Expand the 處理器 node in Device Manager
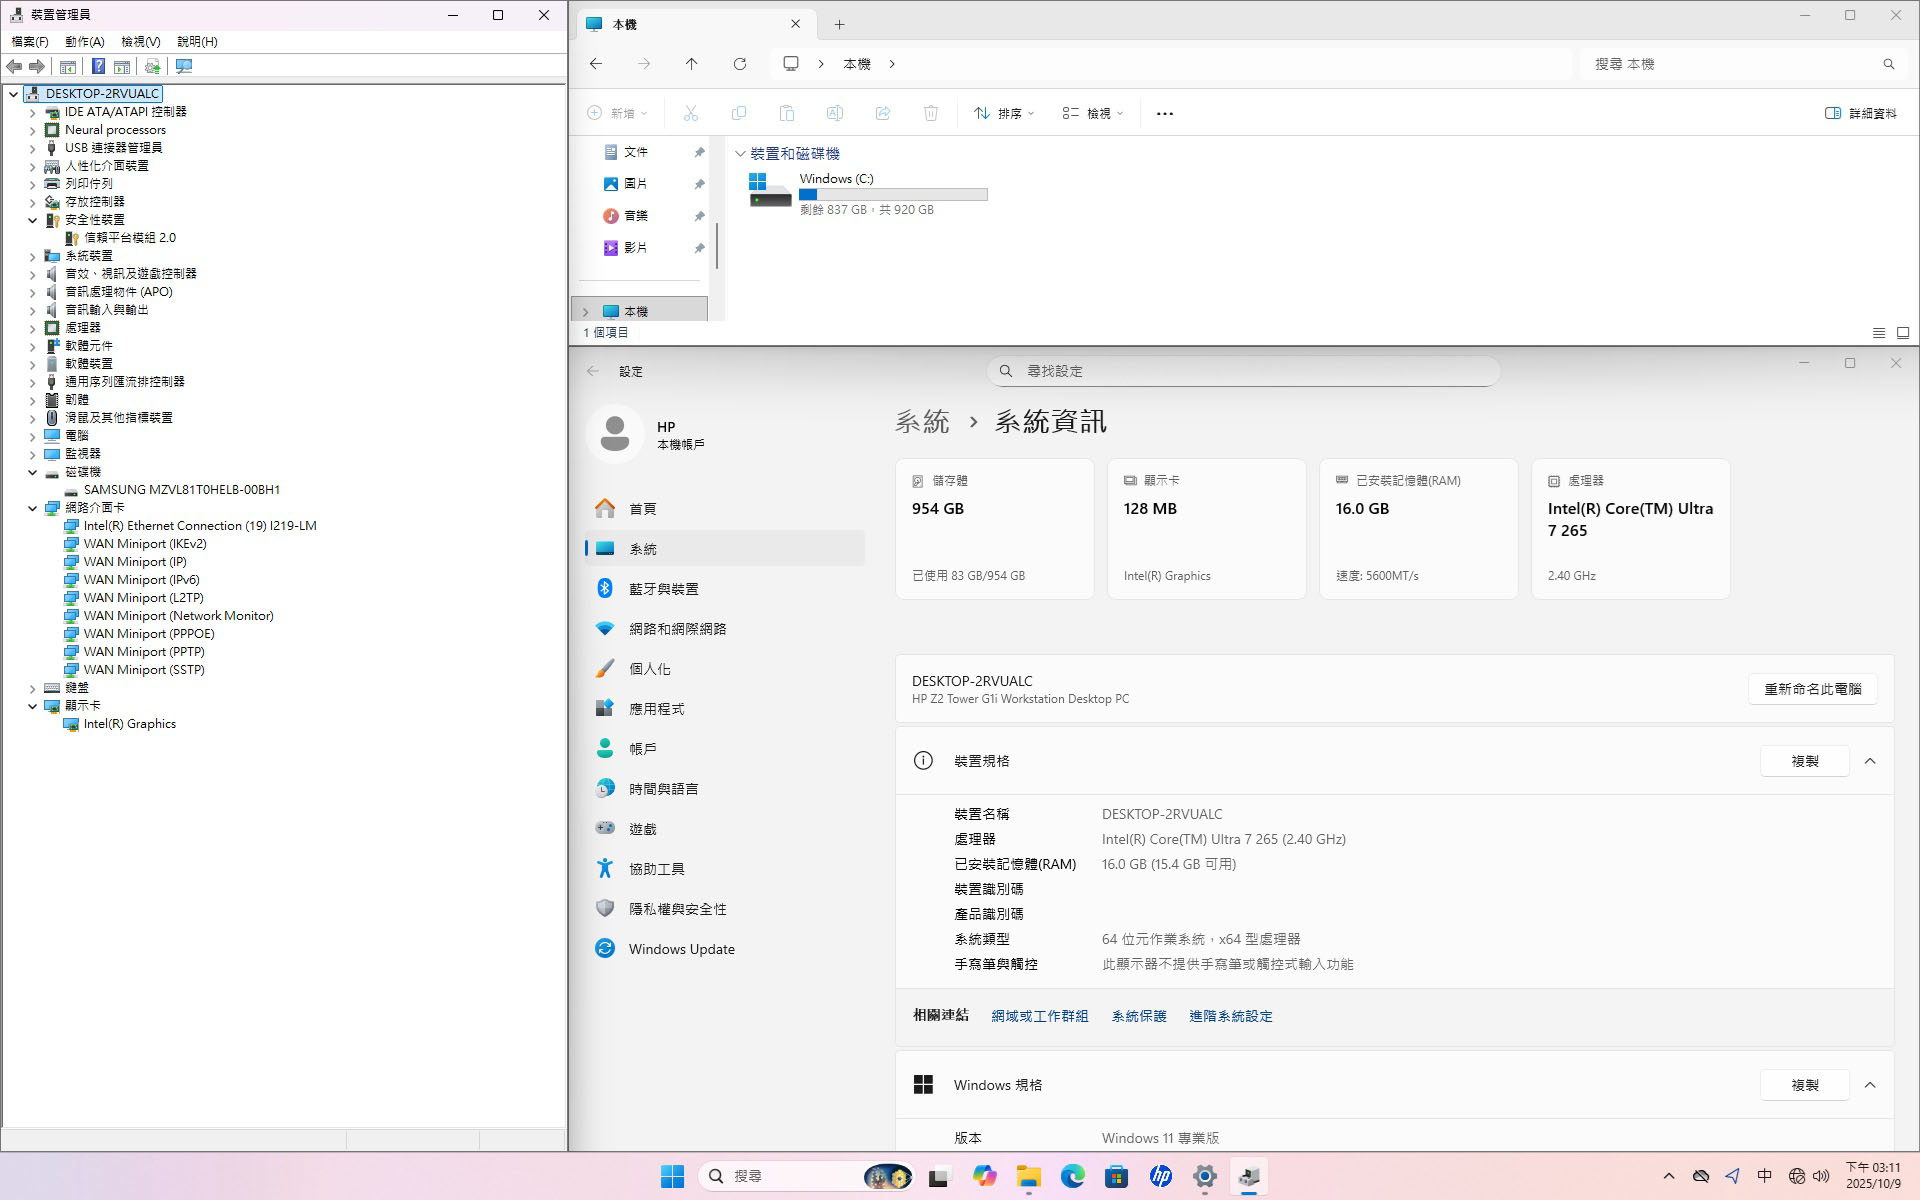1920x1200 pixels. (32, 328)
